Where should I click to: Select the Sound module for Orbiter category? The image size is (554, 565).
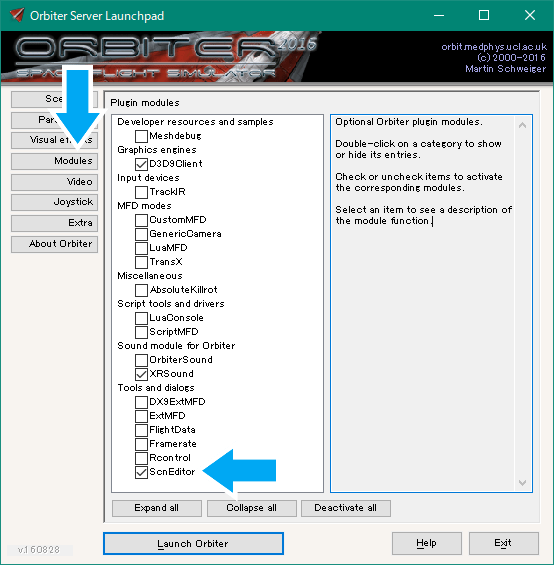176,346
